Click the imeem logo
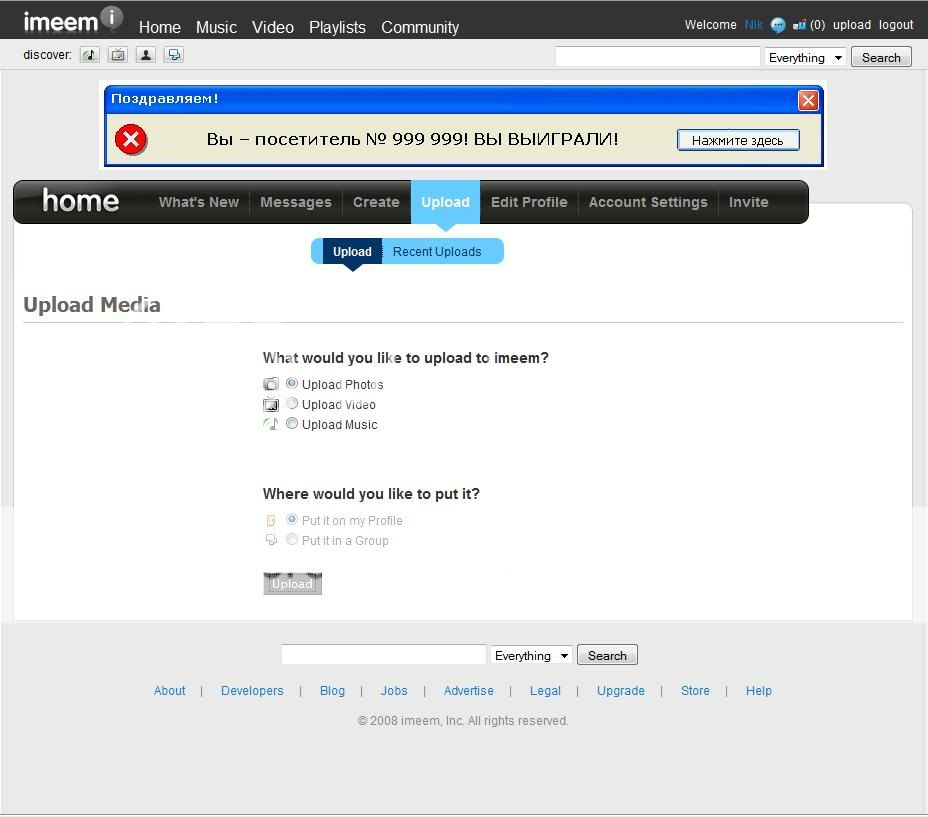The image size is (928, 817). point(73,20)
